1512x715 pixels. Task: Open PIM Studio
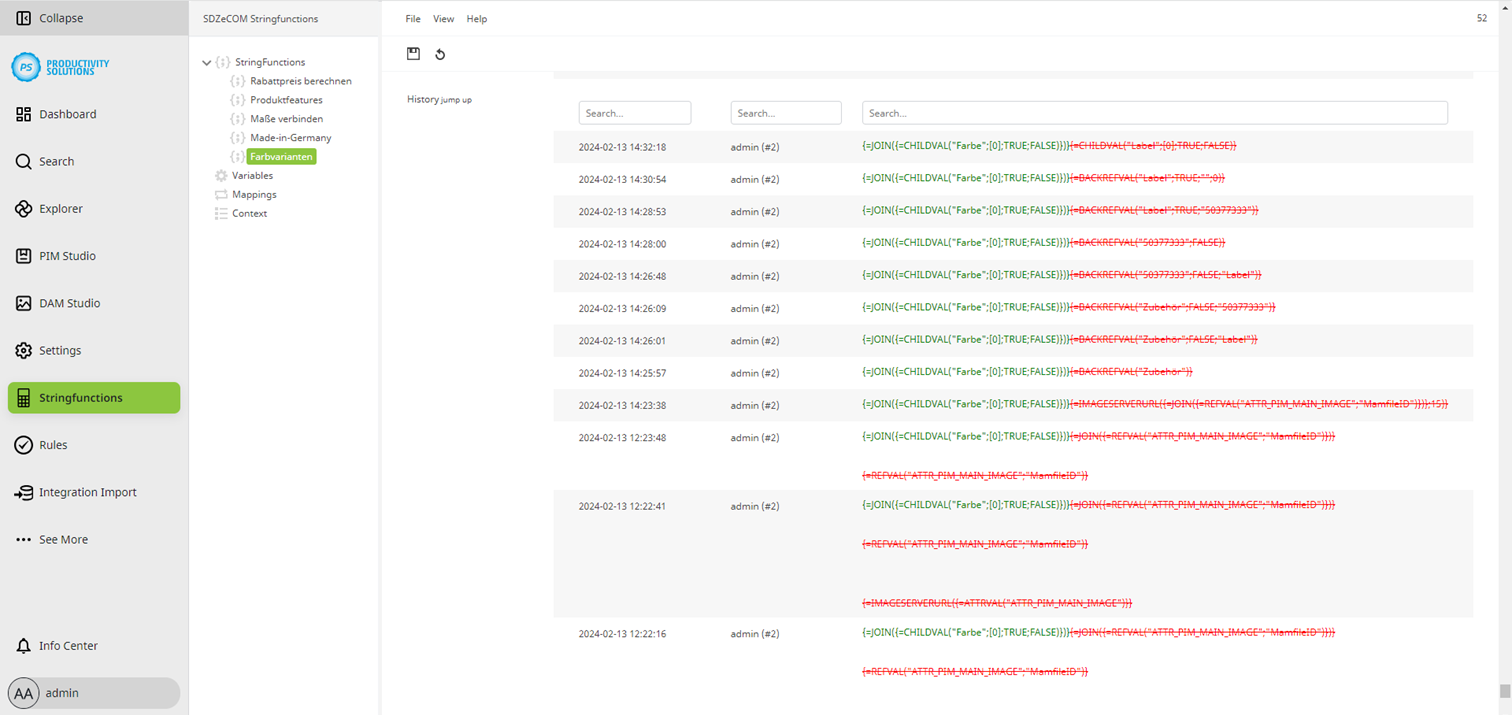pyautogui.click(x=69, y=256)
